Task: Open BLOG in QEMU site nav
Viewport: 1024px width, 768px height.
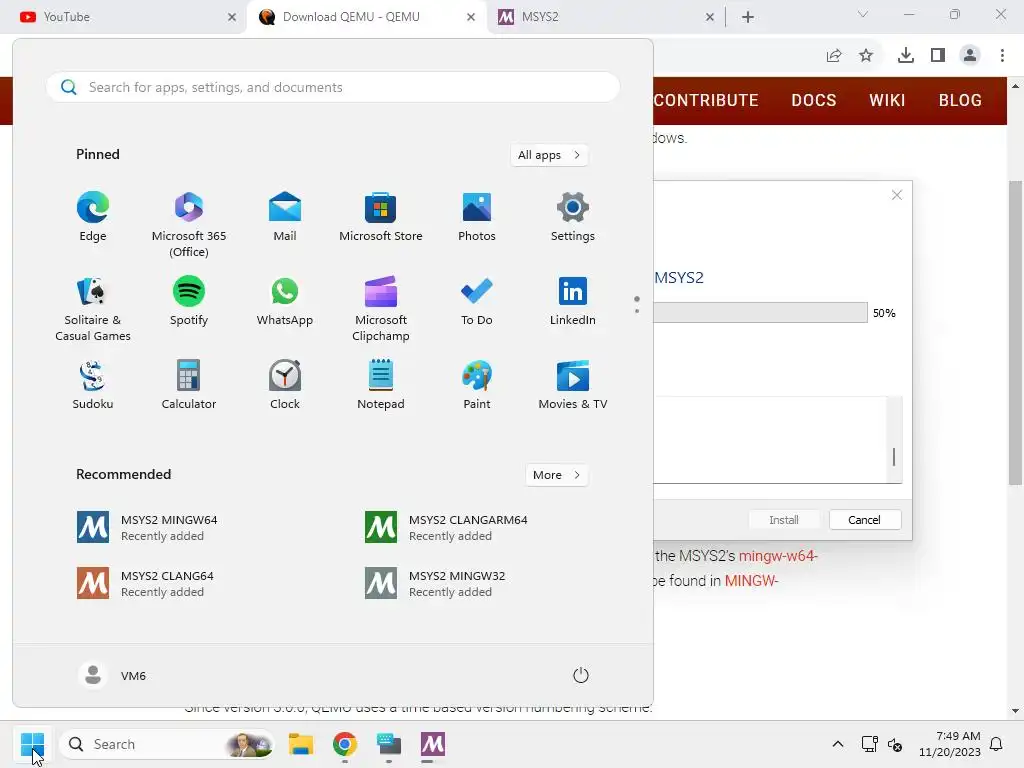Action: (x=960, y=100)
